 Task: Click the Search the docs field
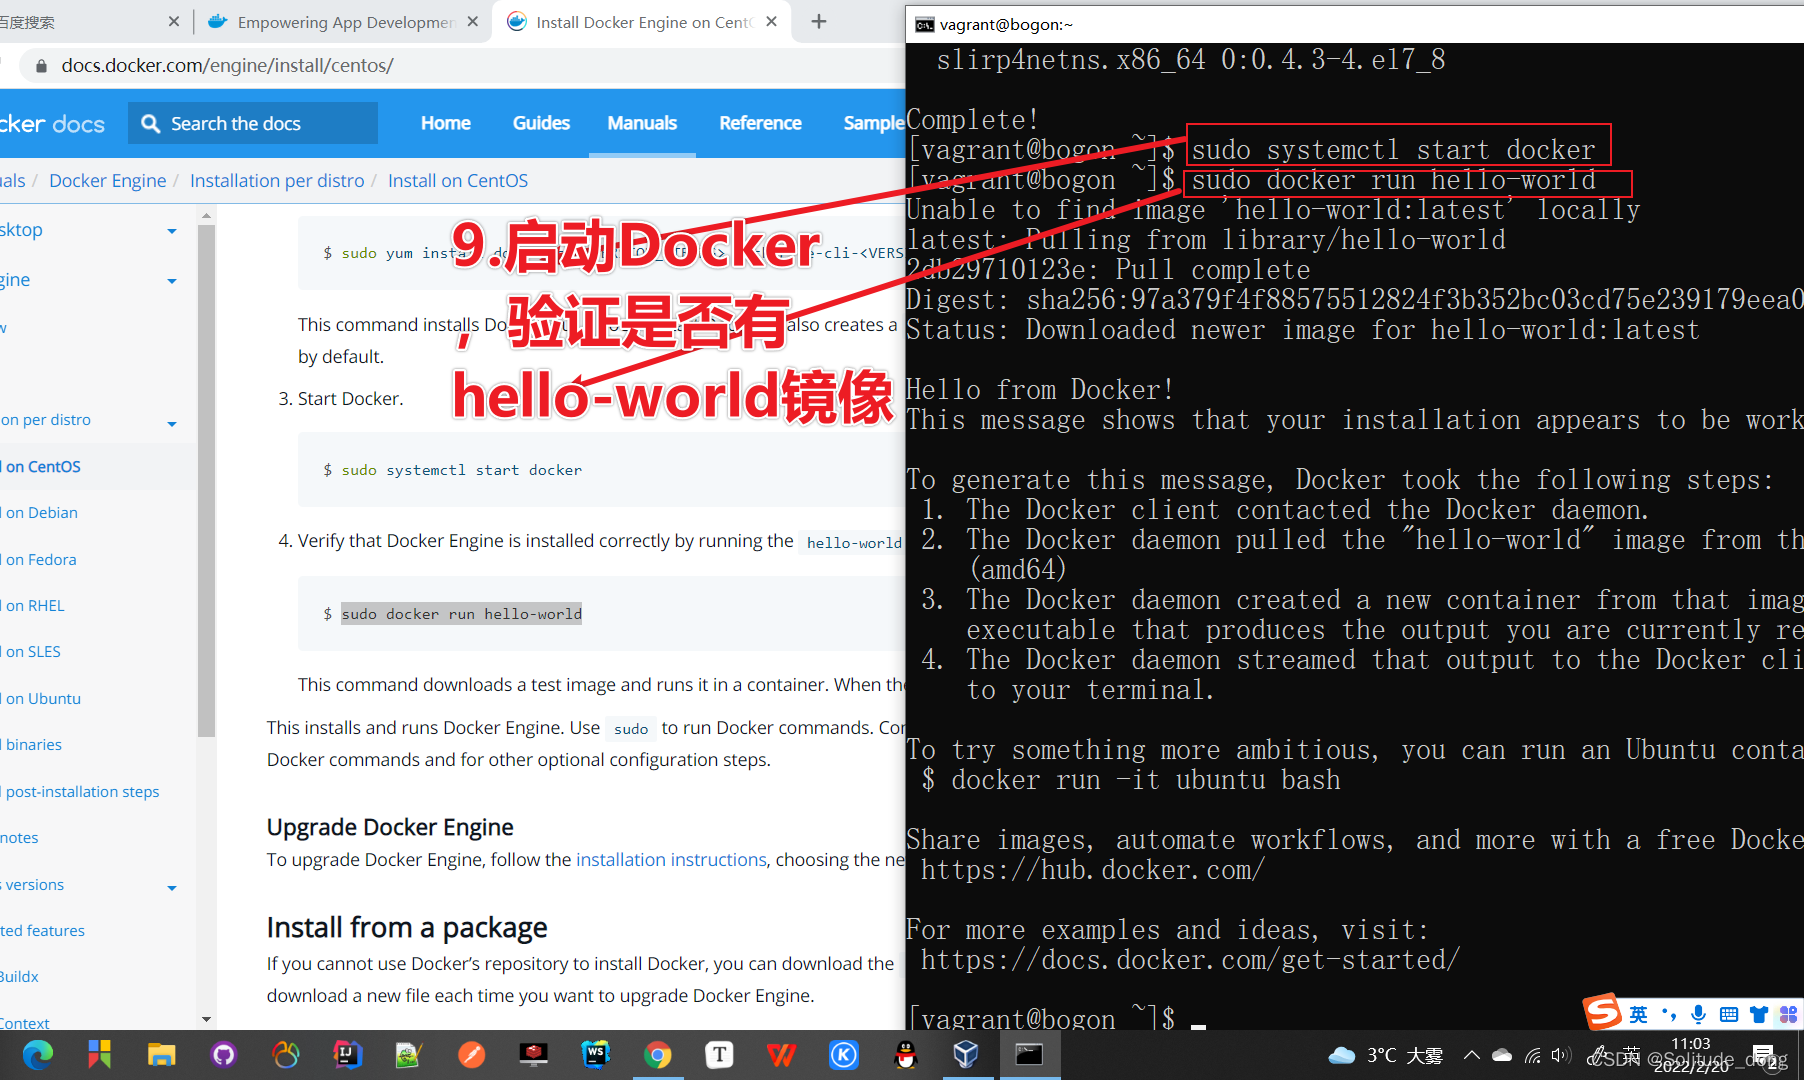(253, 123)
